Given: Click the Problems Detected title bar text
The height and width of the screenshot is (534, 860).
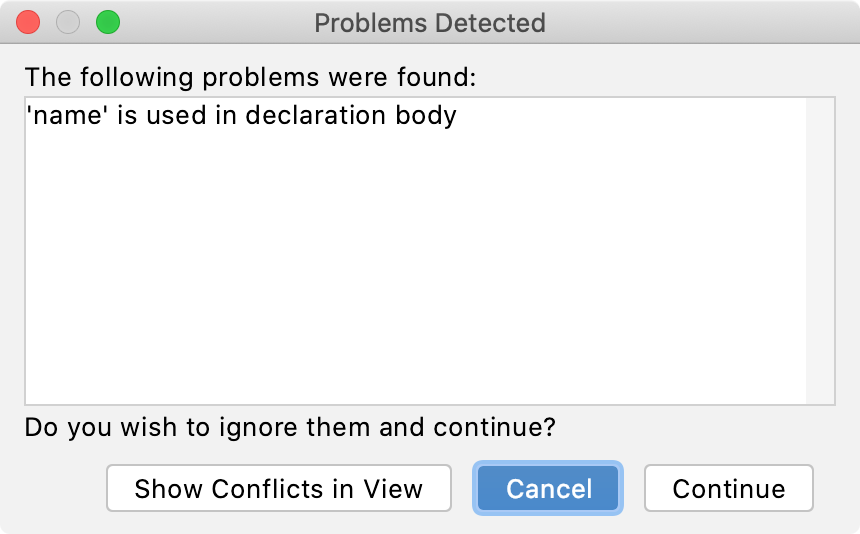Looking at the screenshot, I should (430, 22).
